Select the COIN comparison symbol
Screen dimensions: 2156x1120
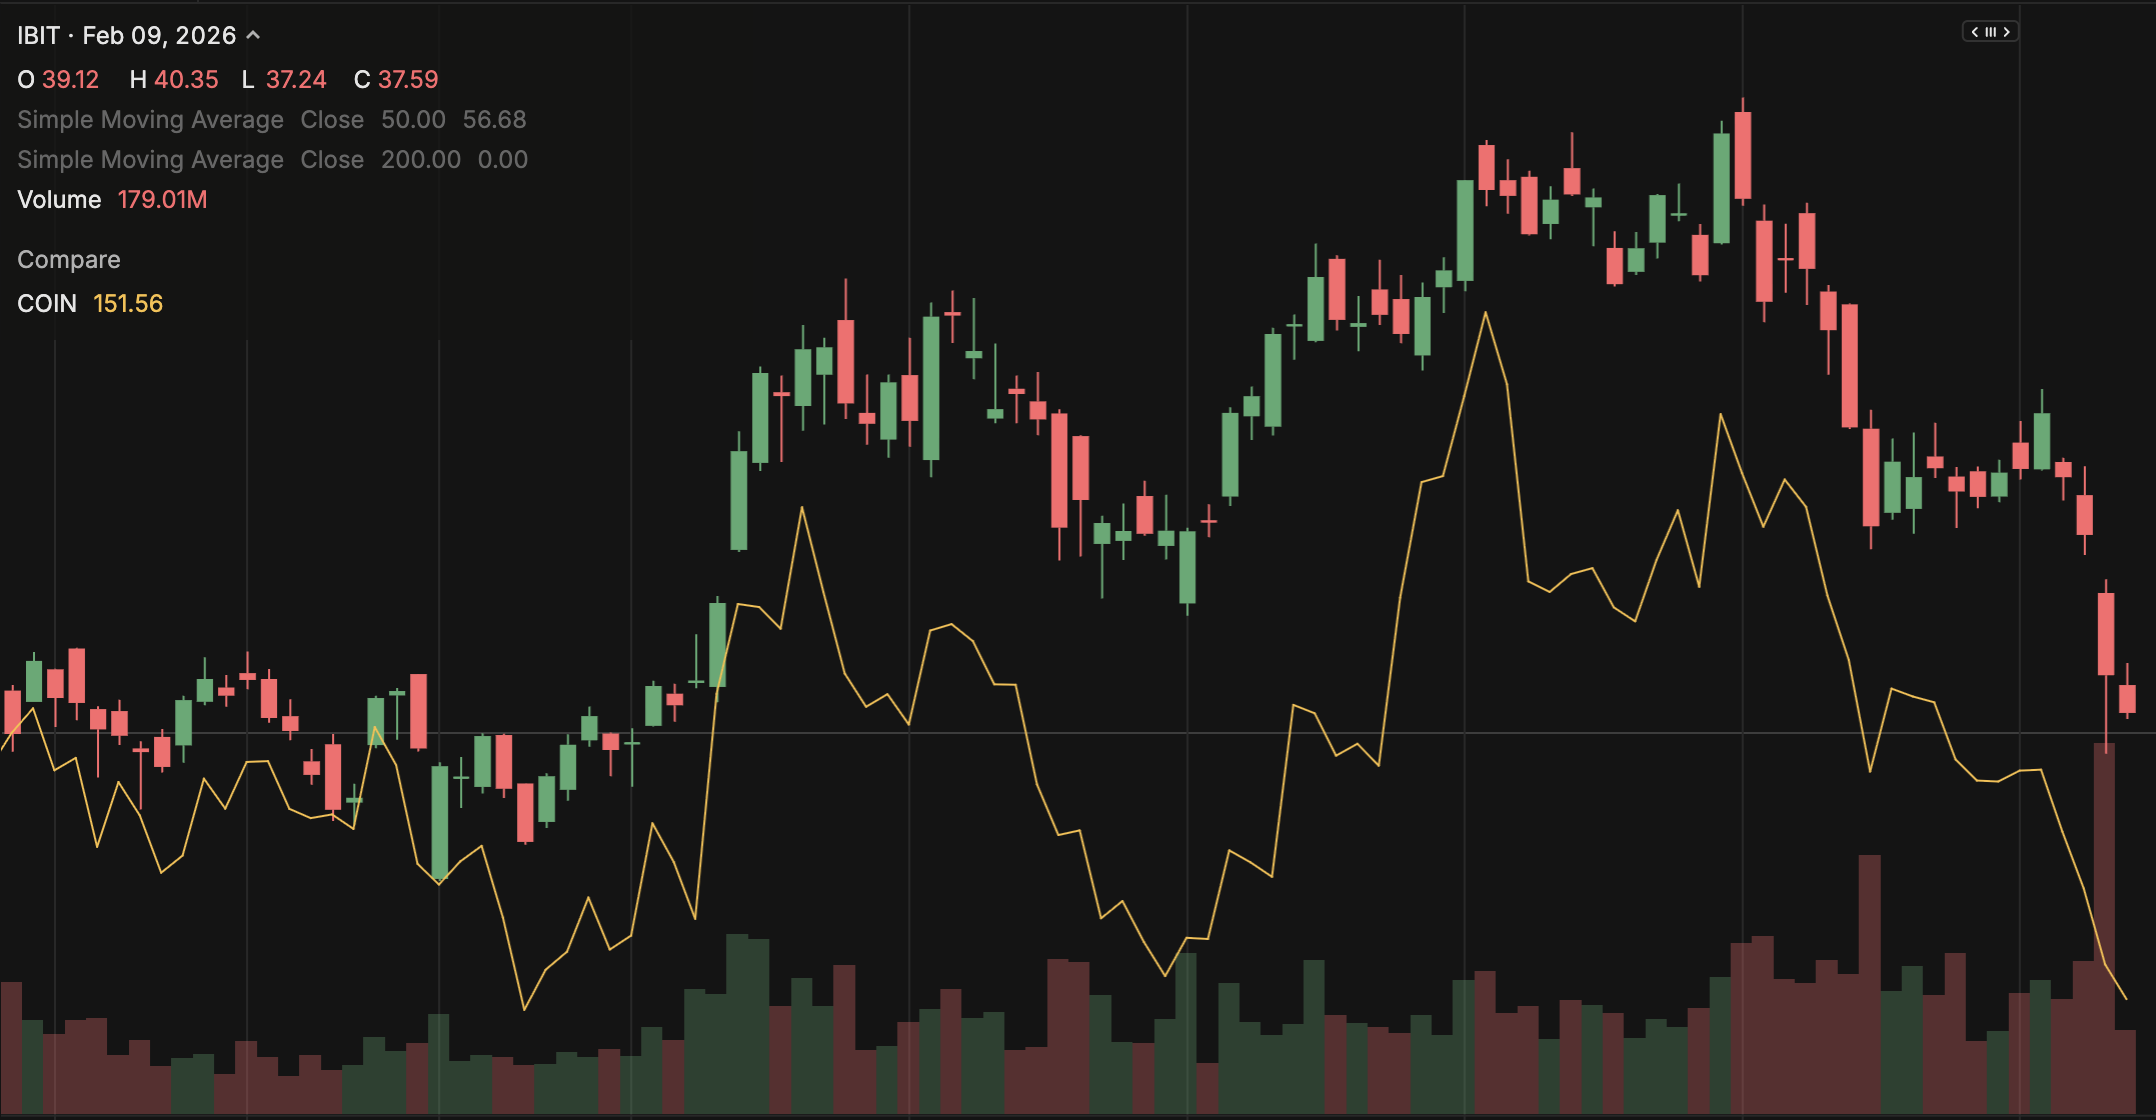[x=46, y=304]
